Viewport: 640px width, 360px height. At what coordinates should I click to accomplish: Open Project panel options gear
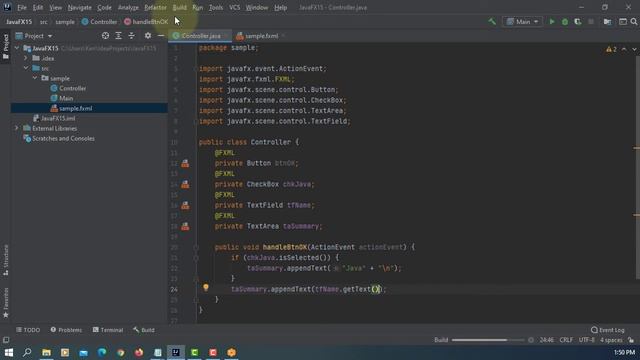(148, 36)
